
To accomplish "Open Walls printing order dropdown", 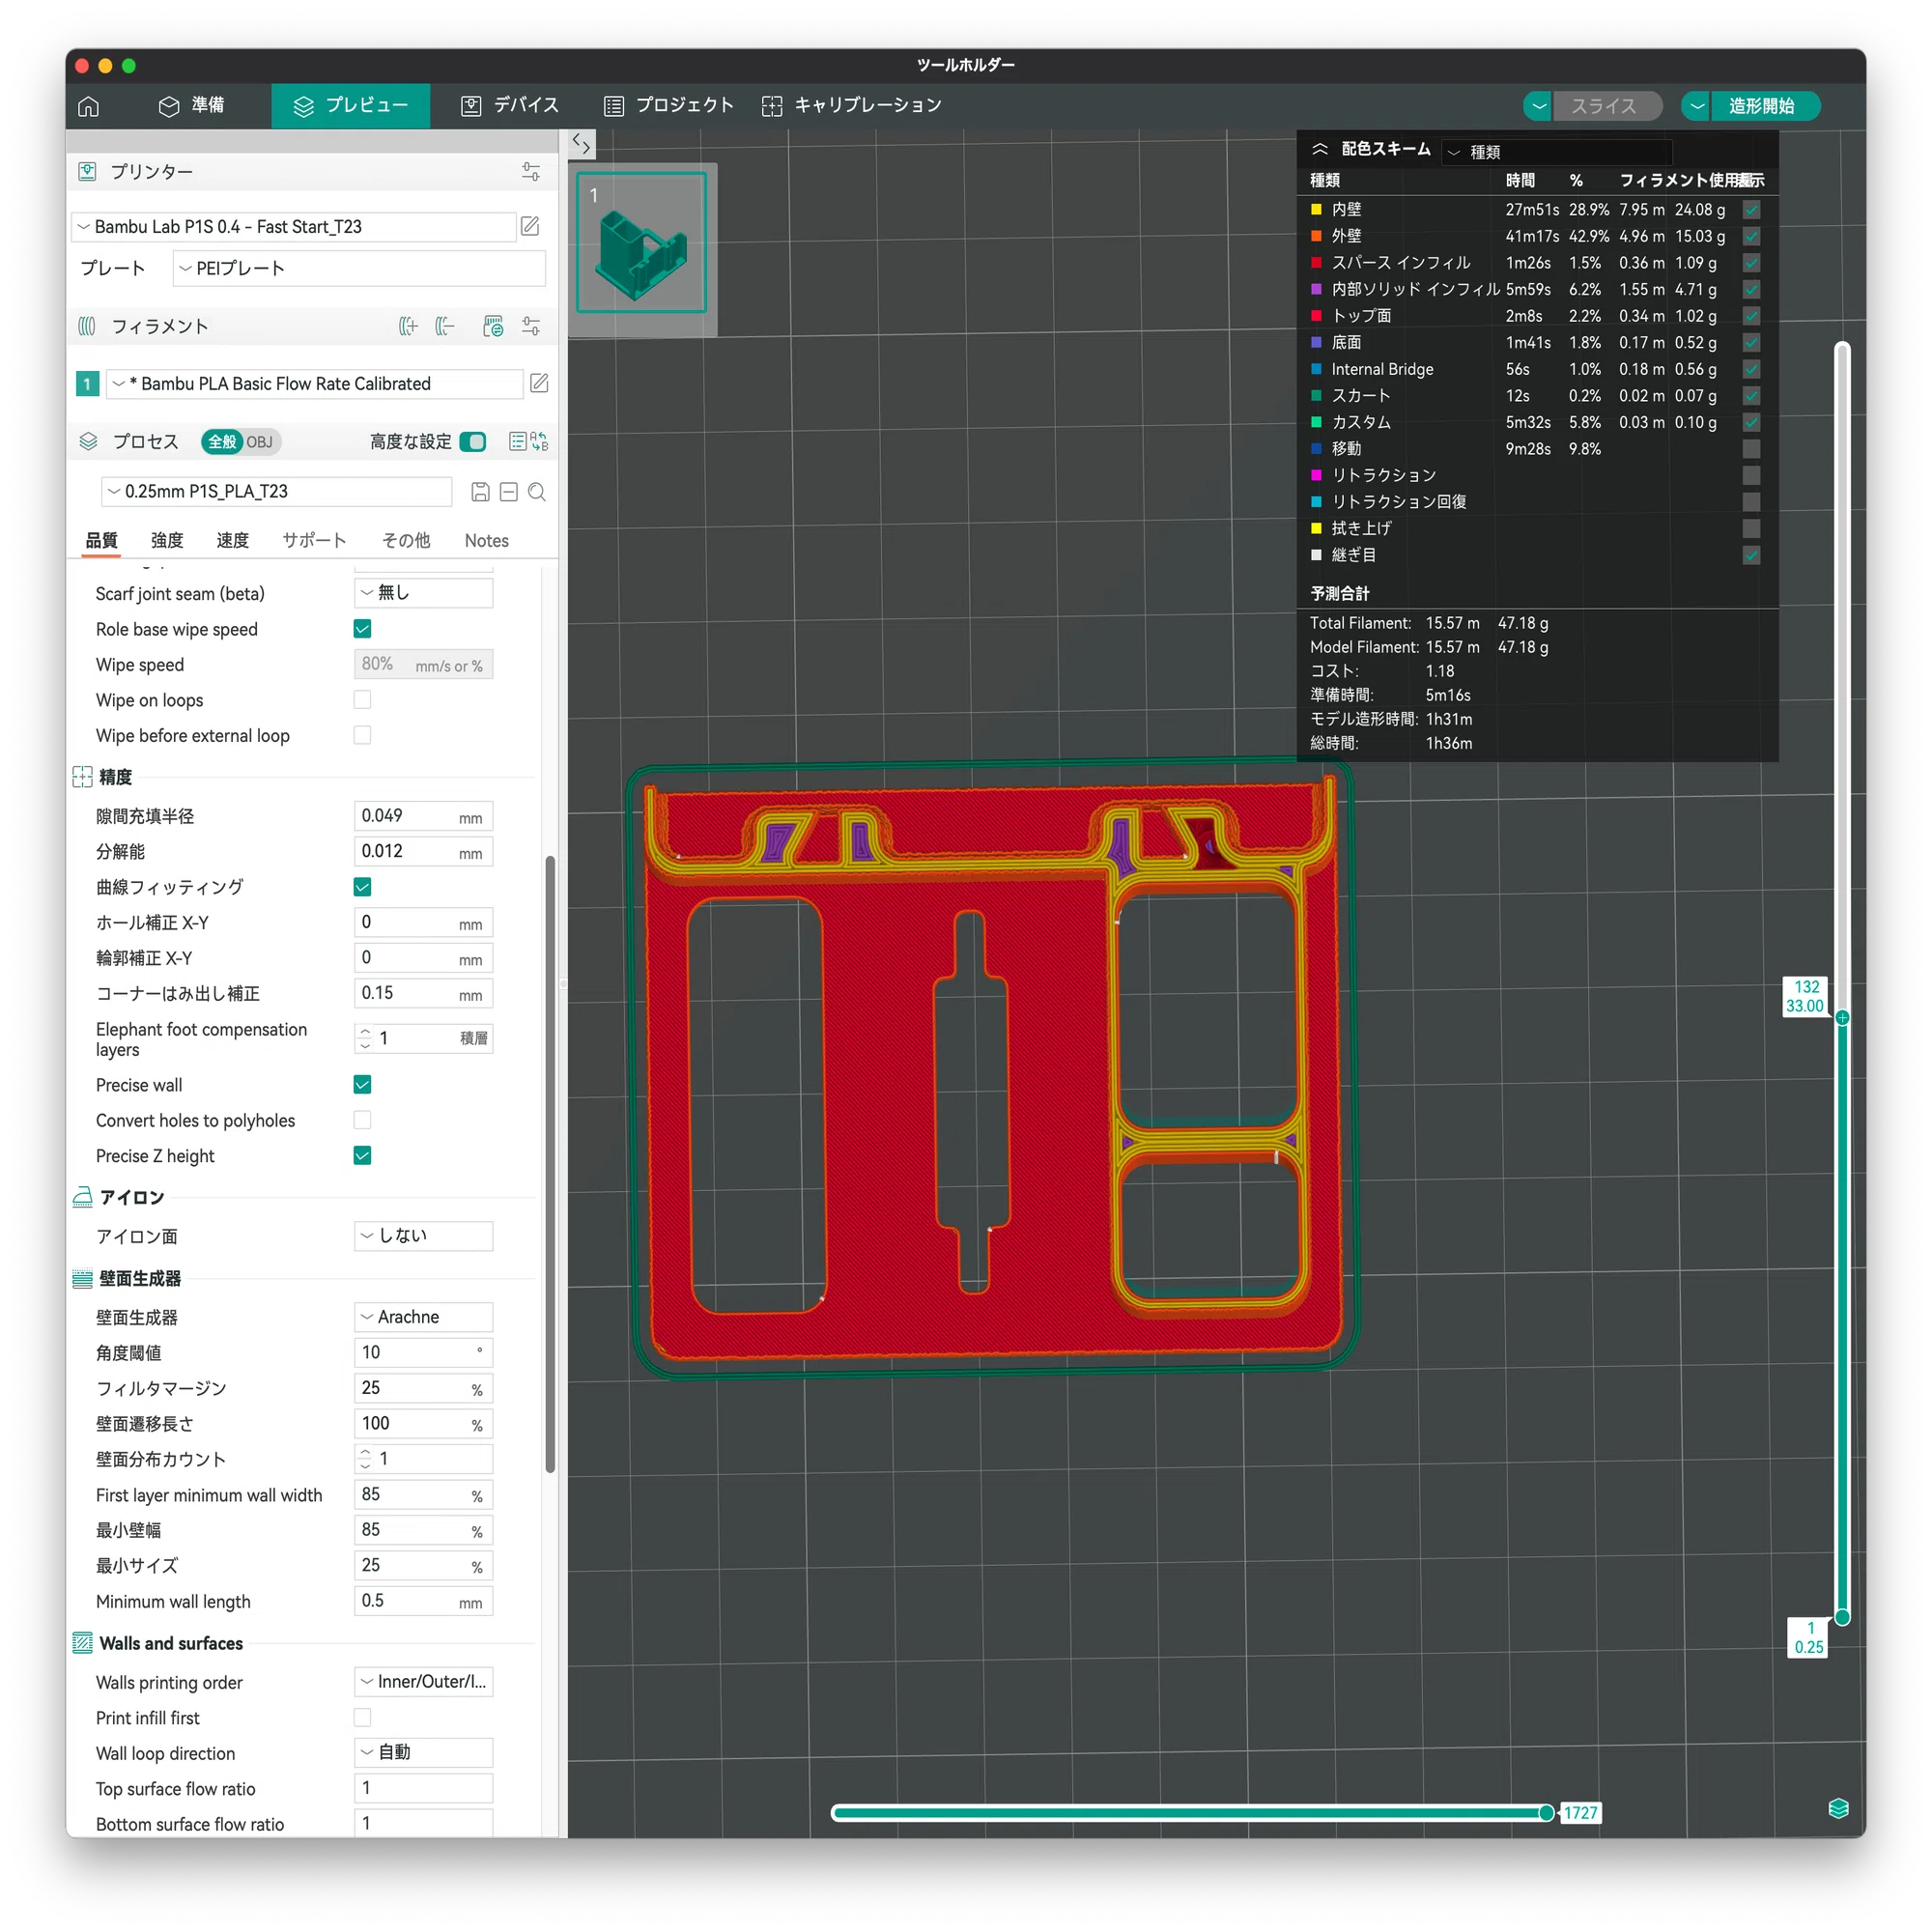I will click(x=424, y=1682).
